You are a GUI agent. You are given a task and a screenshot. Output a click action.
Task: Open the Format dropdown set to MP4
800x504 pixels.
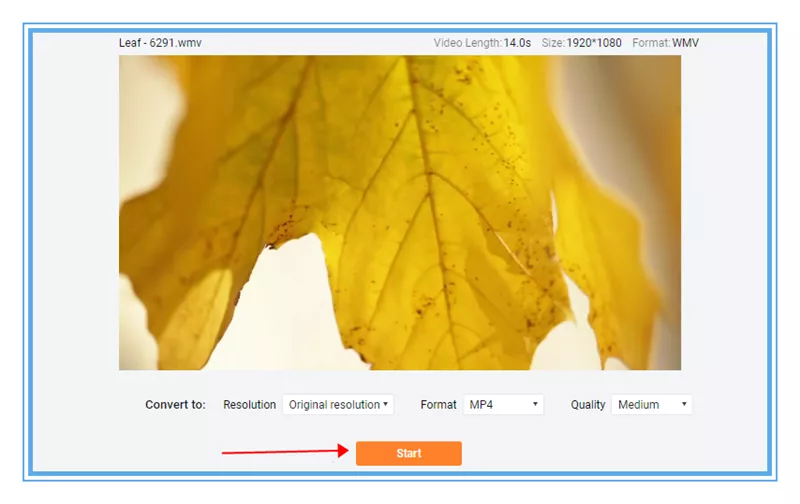pyautogui.click(x=503, y=405)
